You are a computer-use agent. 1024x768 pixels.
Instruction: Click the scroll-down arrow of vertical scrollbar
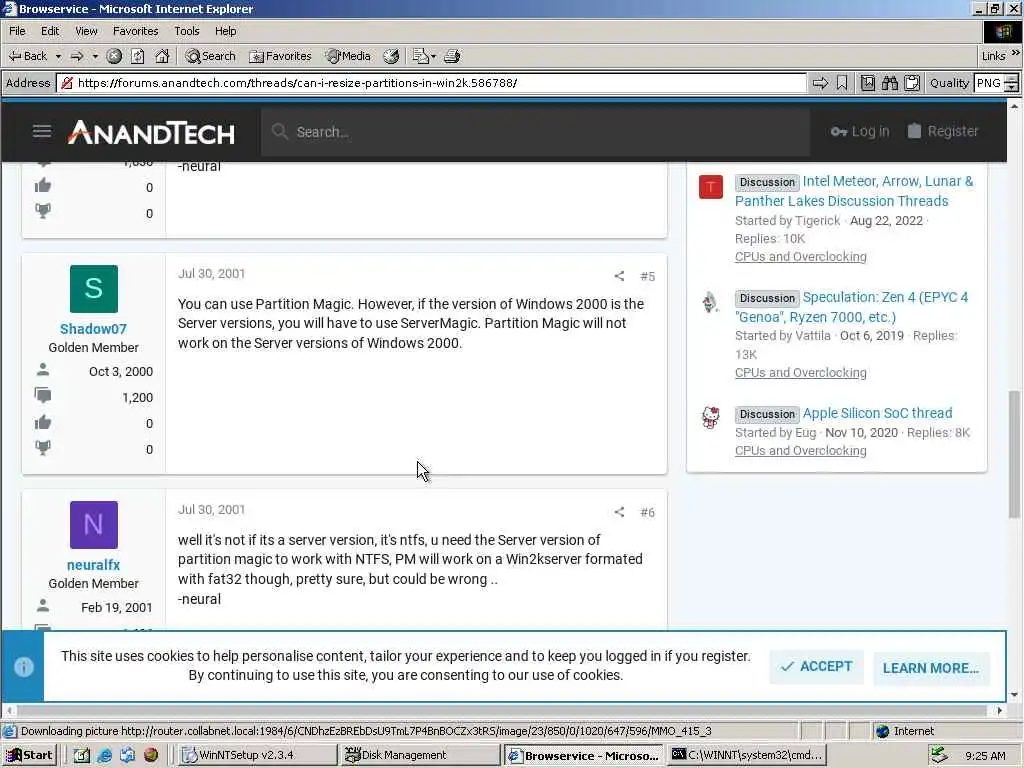1014,694
